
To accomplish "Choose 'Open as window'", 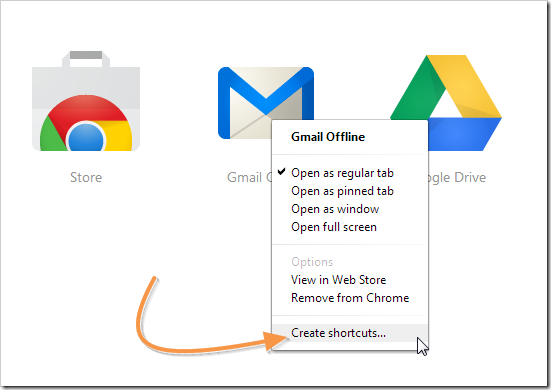I will tap(350, 209).
